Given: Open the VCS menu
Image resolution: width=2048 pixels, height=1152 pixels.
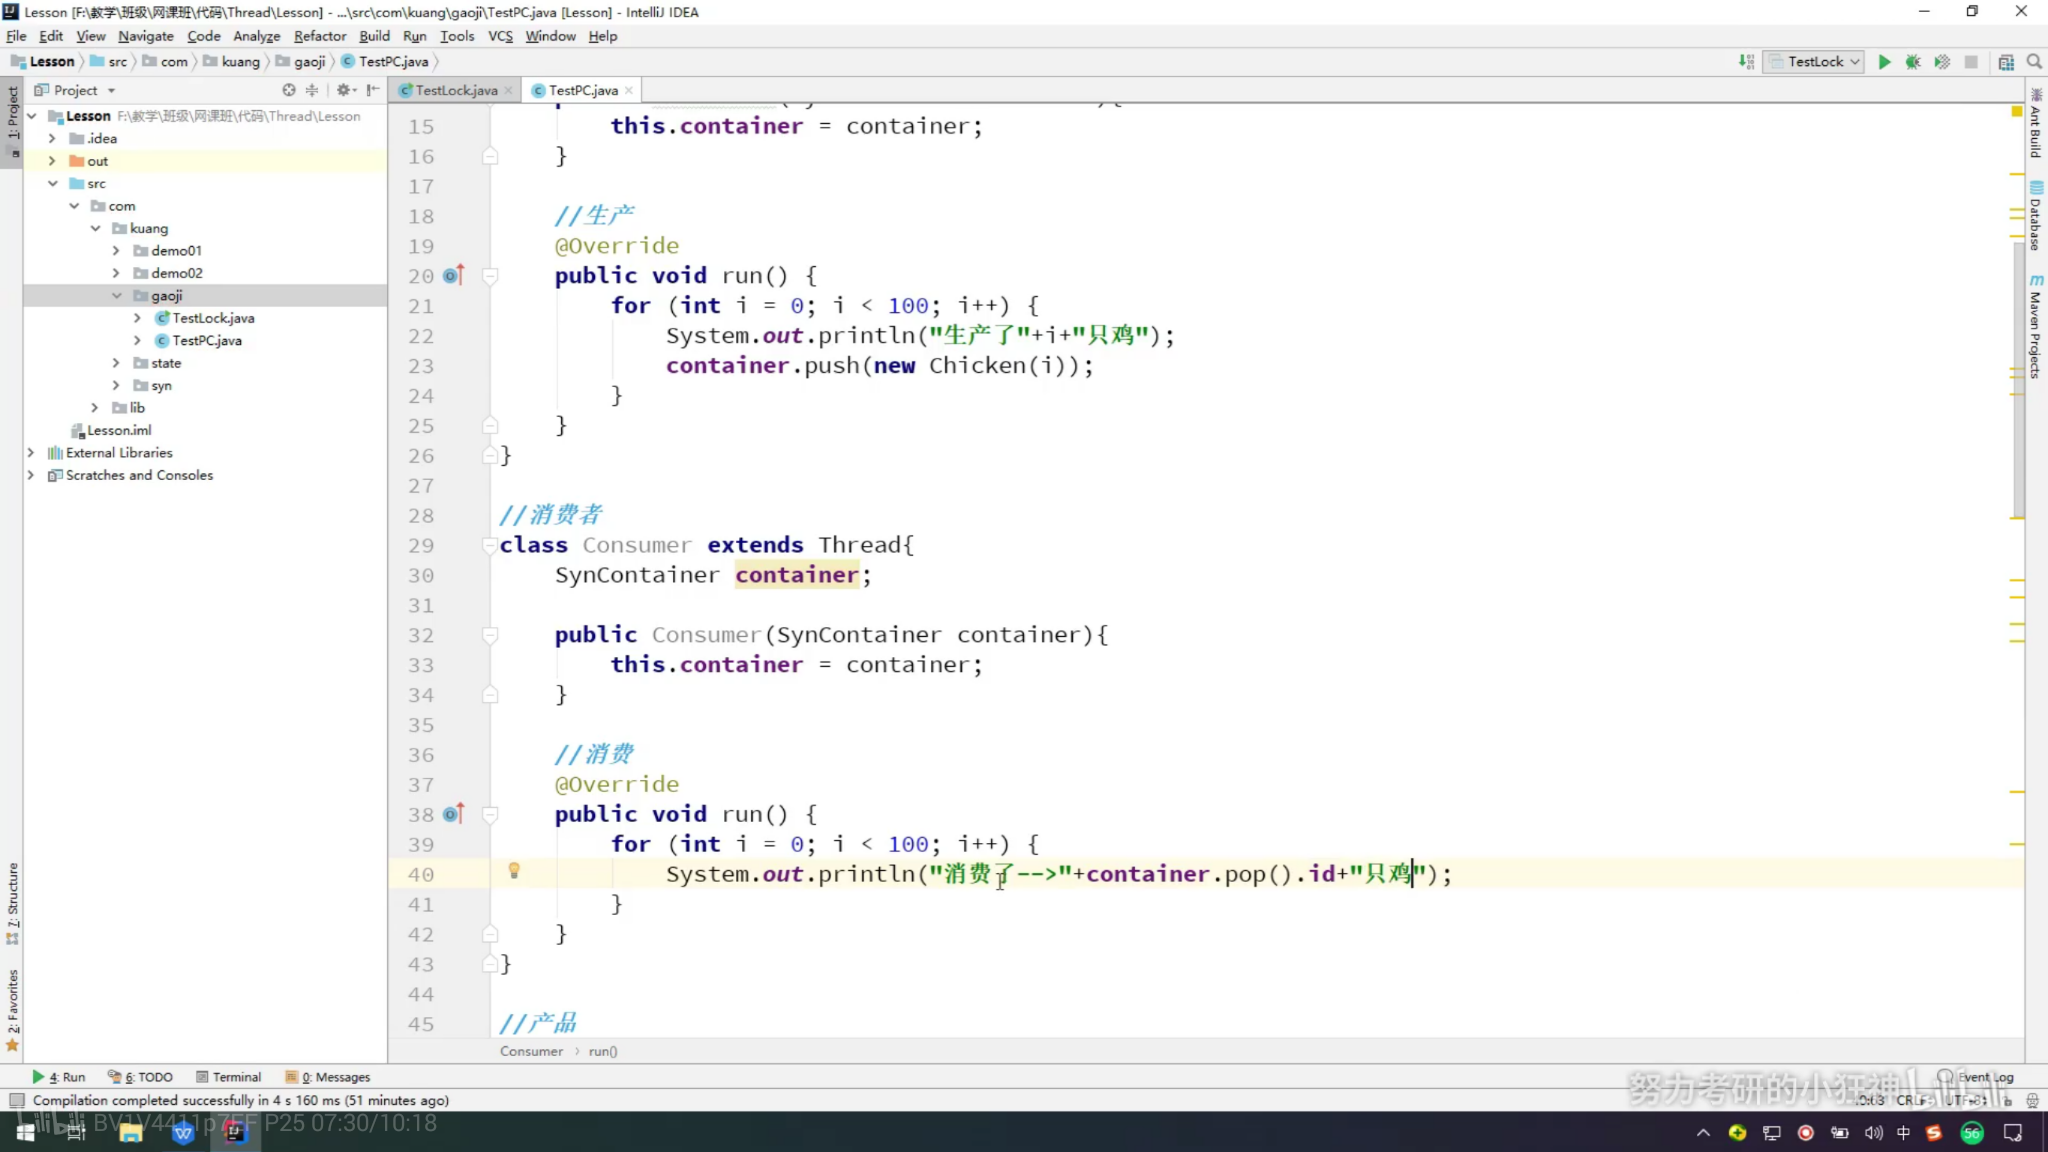Looking at the screenshot, I should click(500, 36).
